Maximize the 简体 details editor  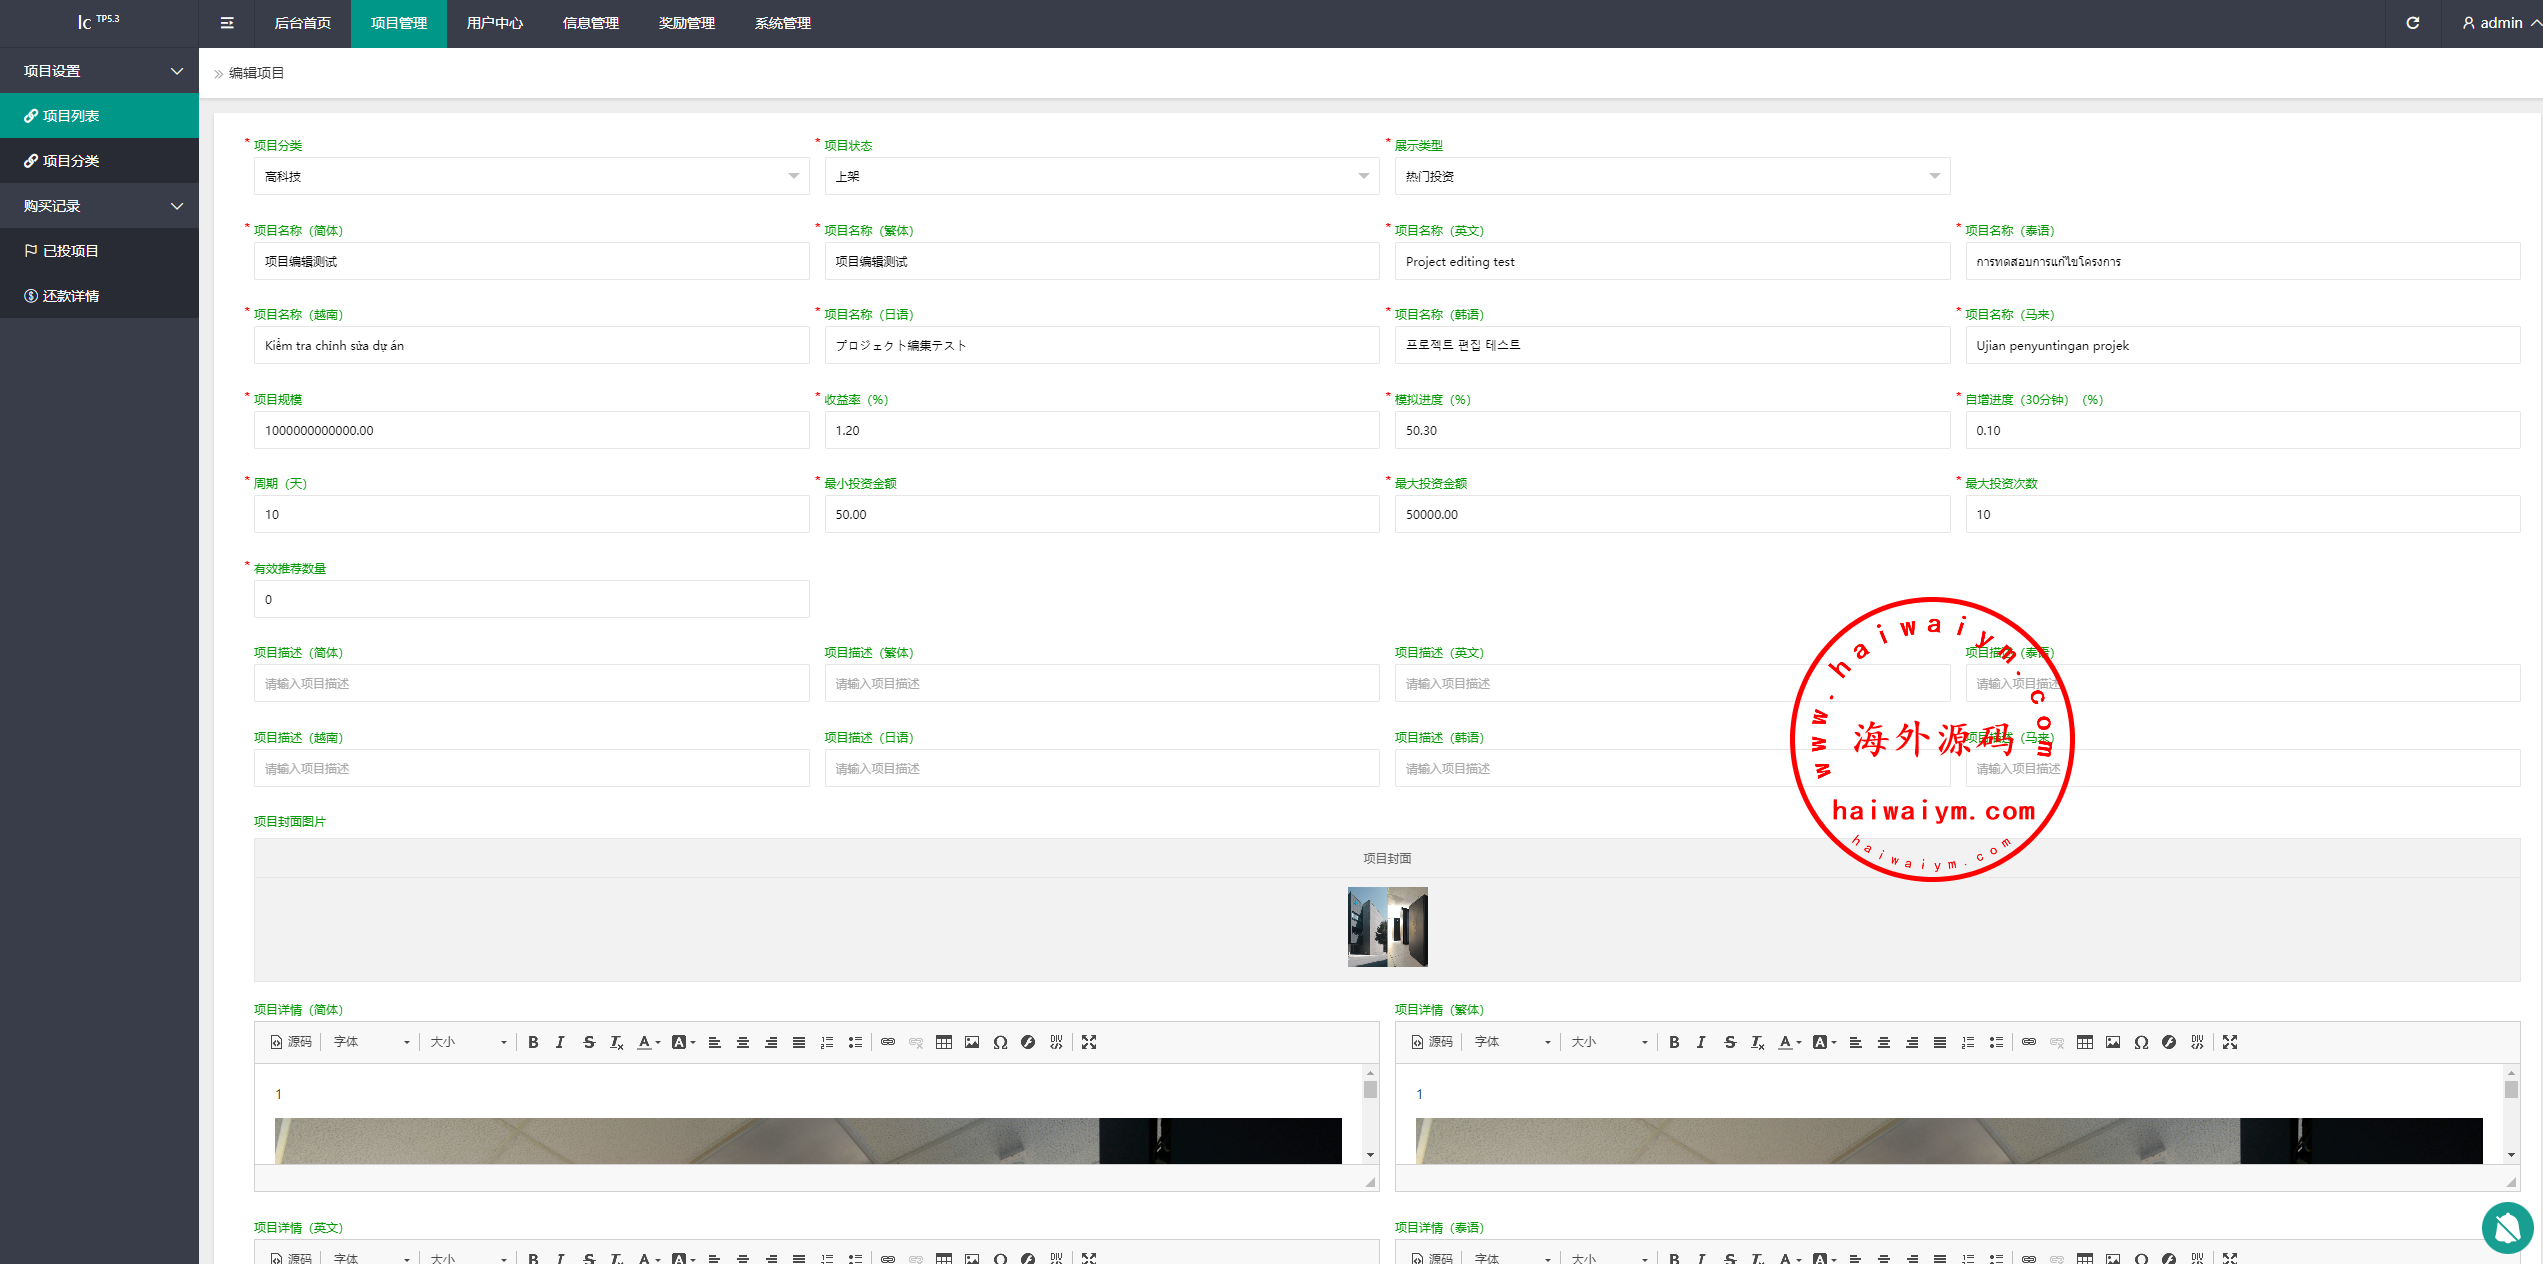[1089, 1042]
